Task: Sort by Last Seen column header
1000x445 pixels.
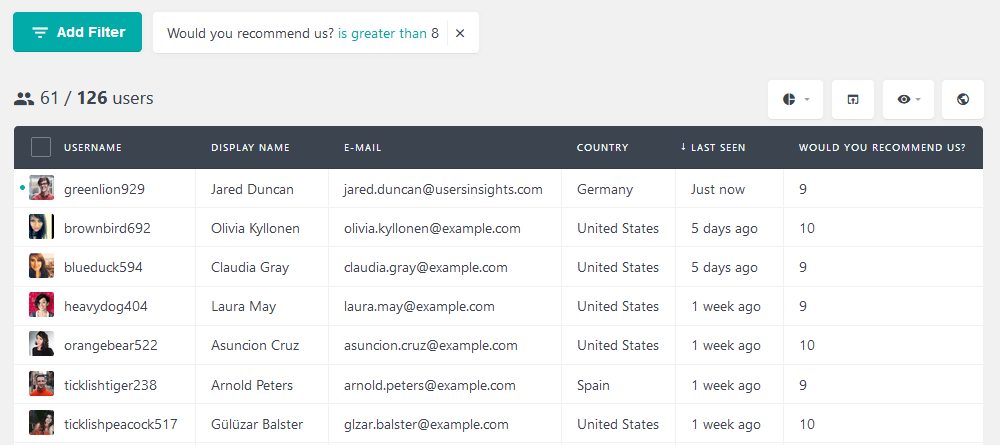Action: click(x=712, y=147)
